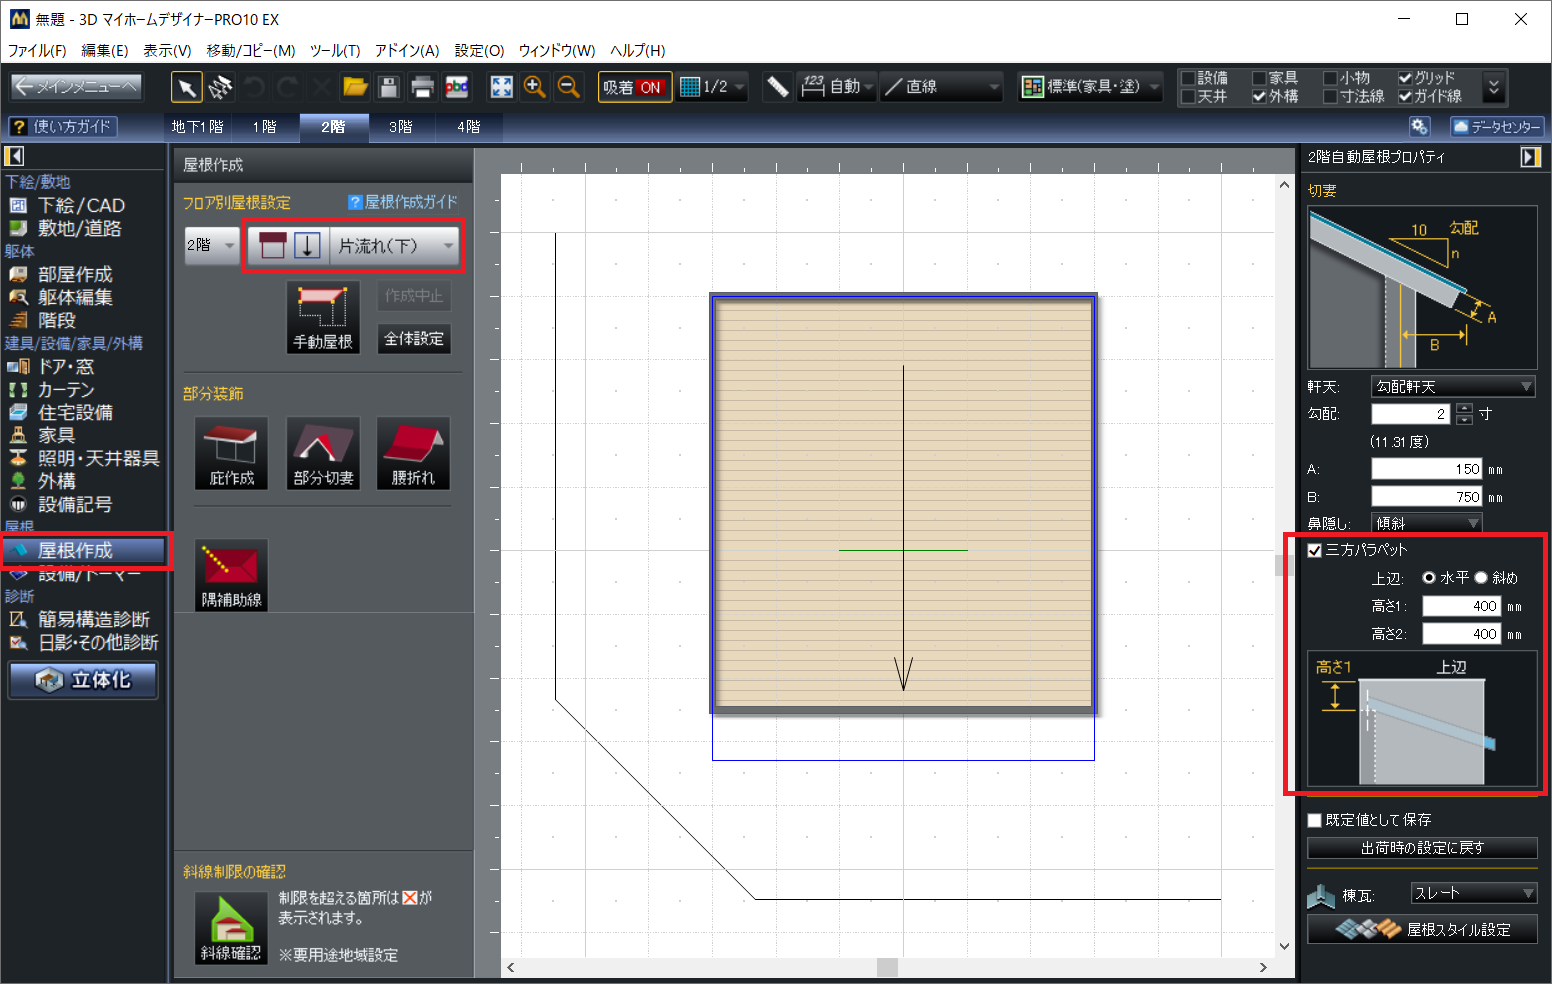Click the 隅補助線 corner guide icon

(231, 574)
